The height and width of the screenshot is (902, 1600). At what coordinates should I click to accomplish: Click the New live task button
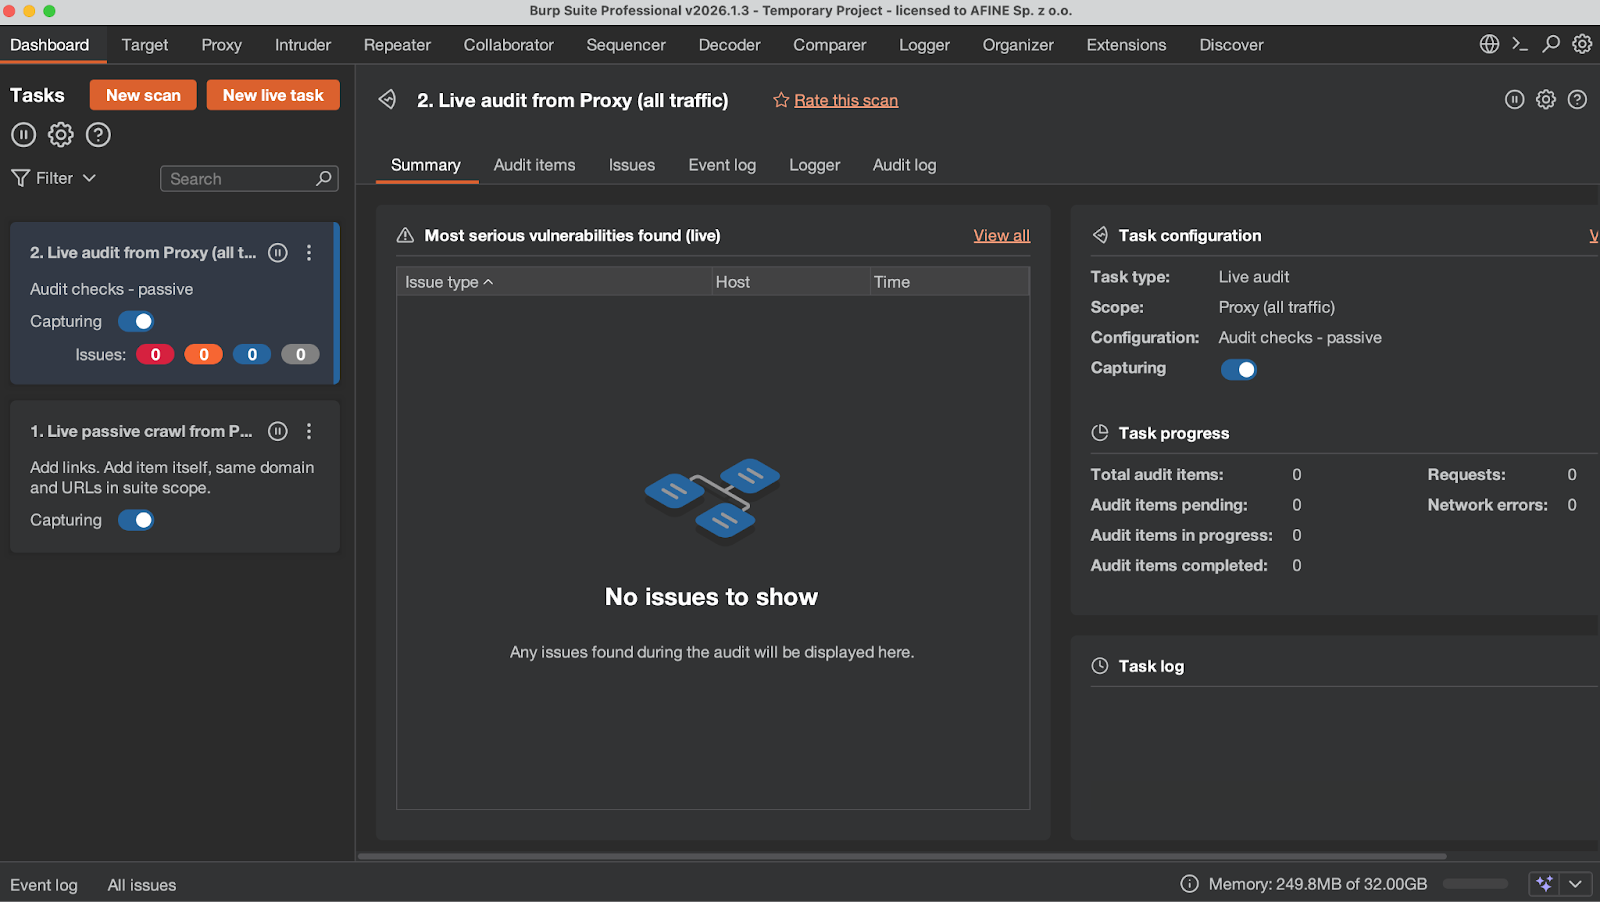tap(273, 95)
